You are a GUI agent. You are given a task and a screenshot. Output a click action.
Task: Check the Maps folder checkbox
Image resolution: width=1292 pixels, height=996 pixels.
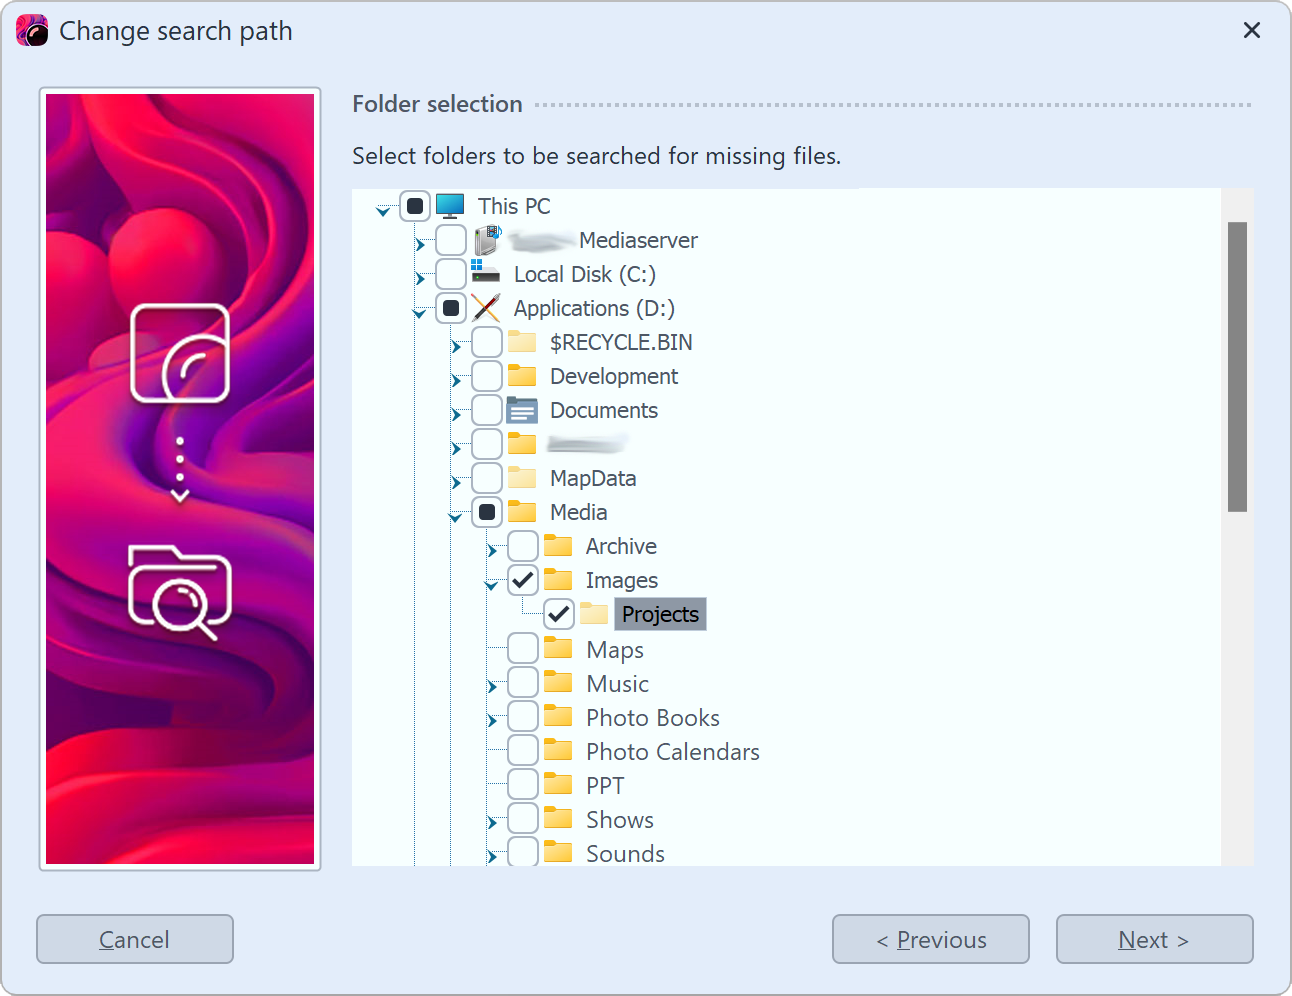point(522,648)
